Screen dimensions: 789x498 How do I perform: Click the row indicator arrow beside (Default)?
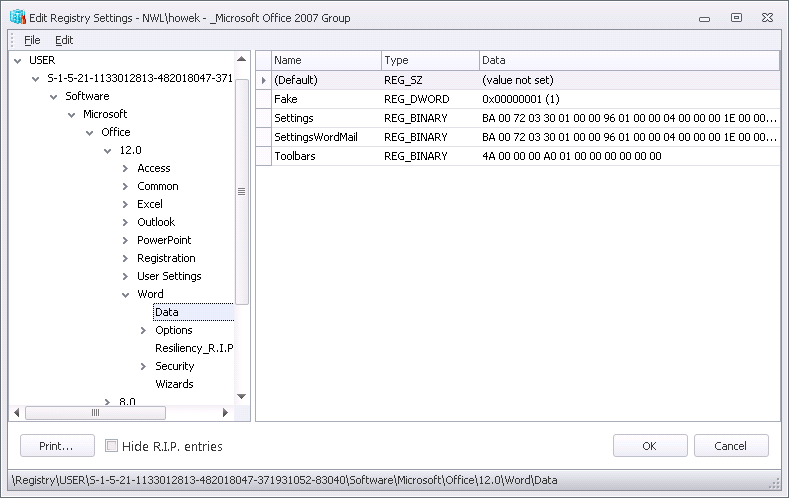pos(264,80)
